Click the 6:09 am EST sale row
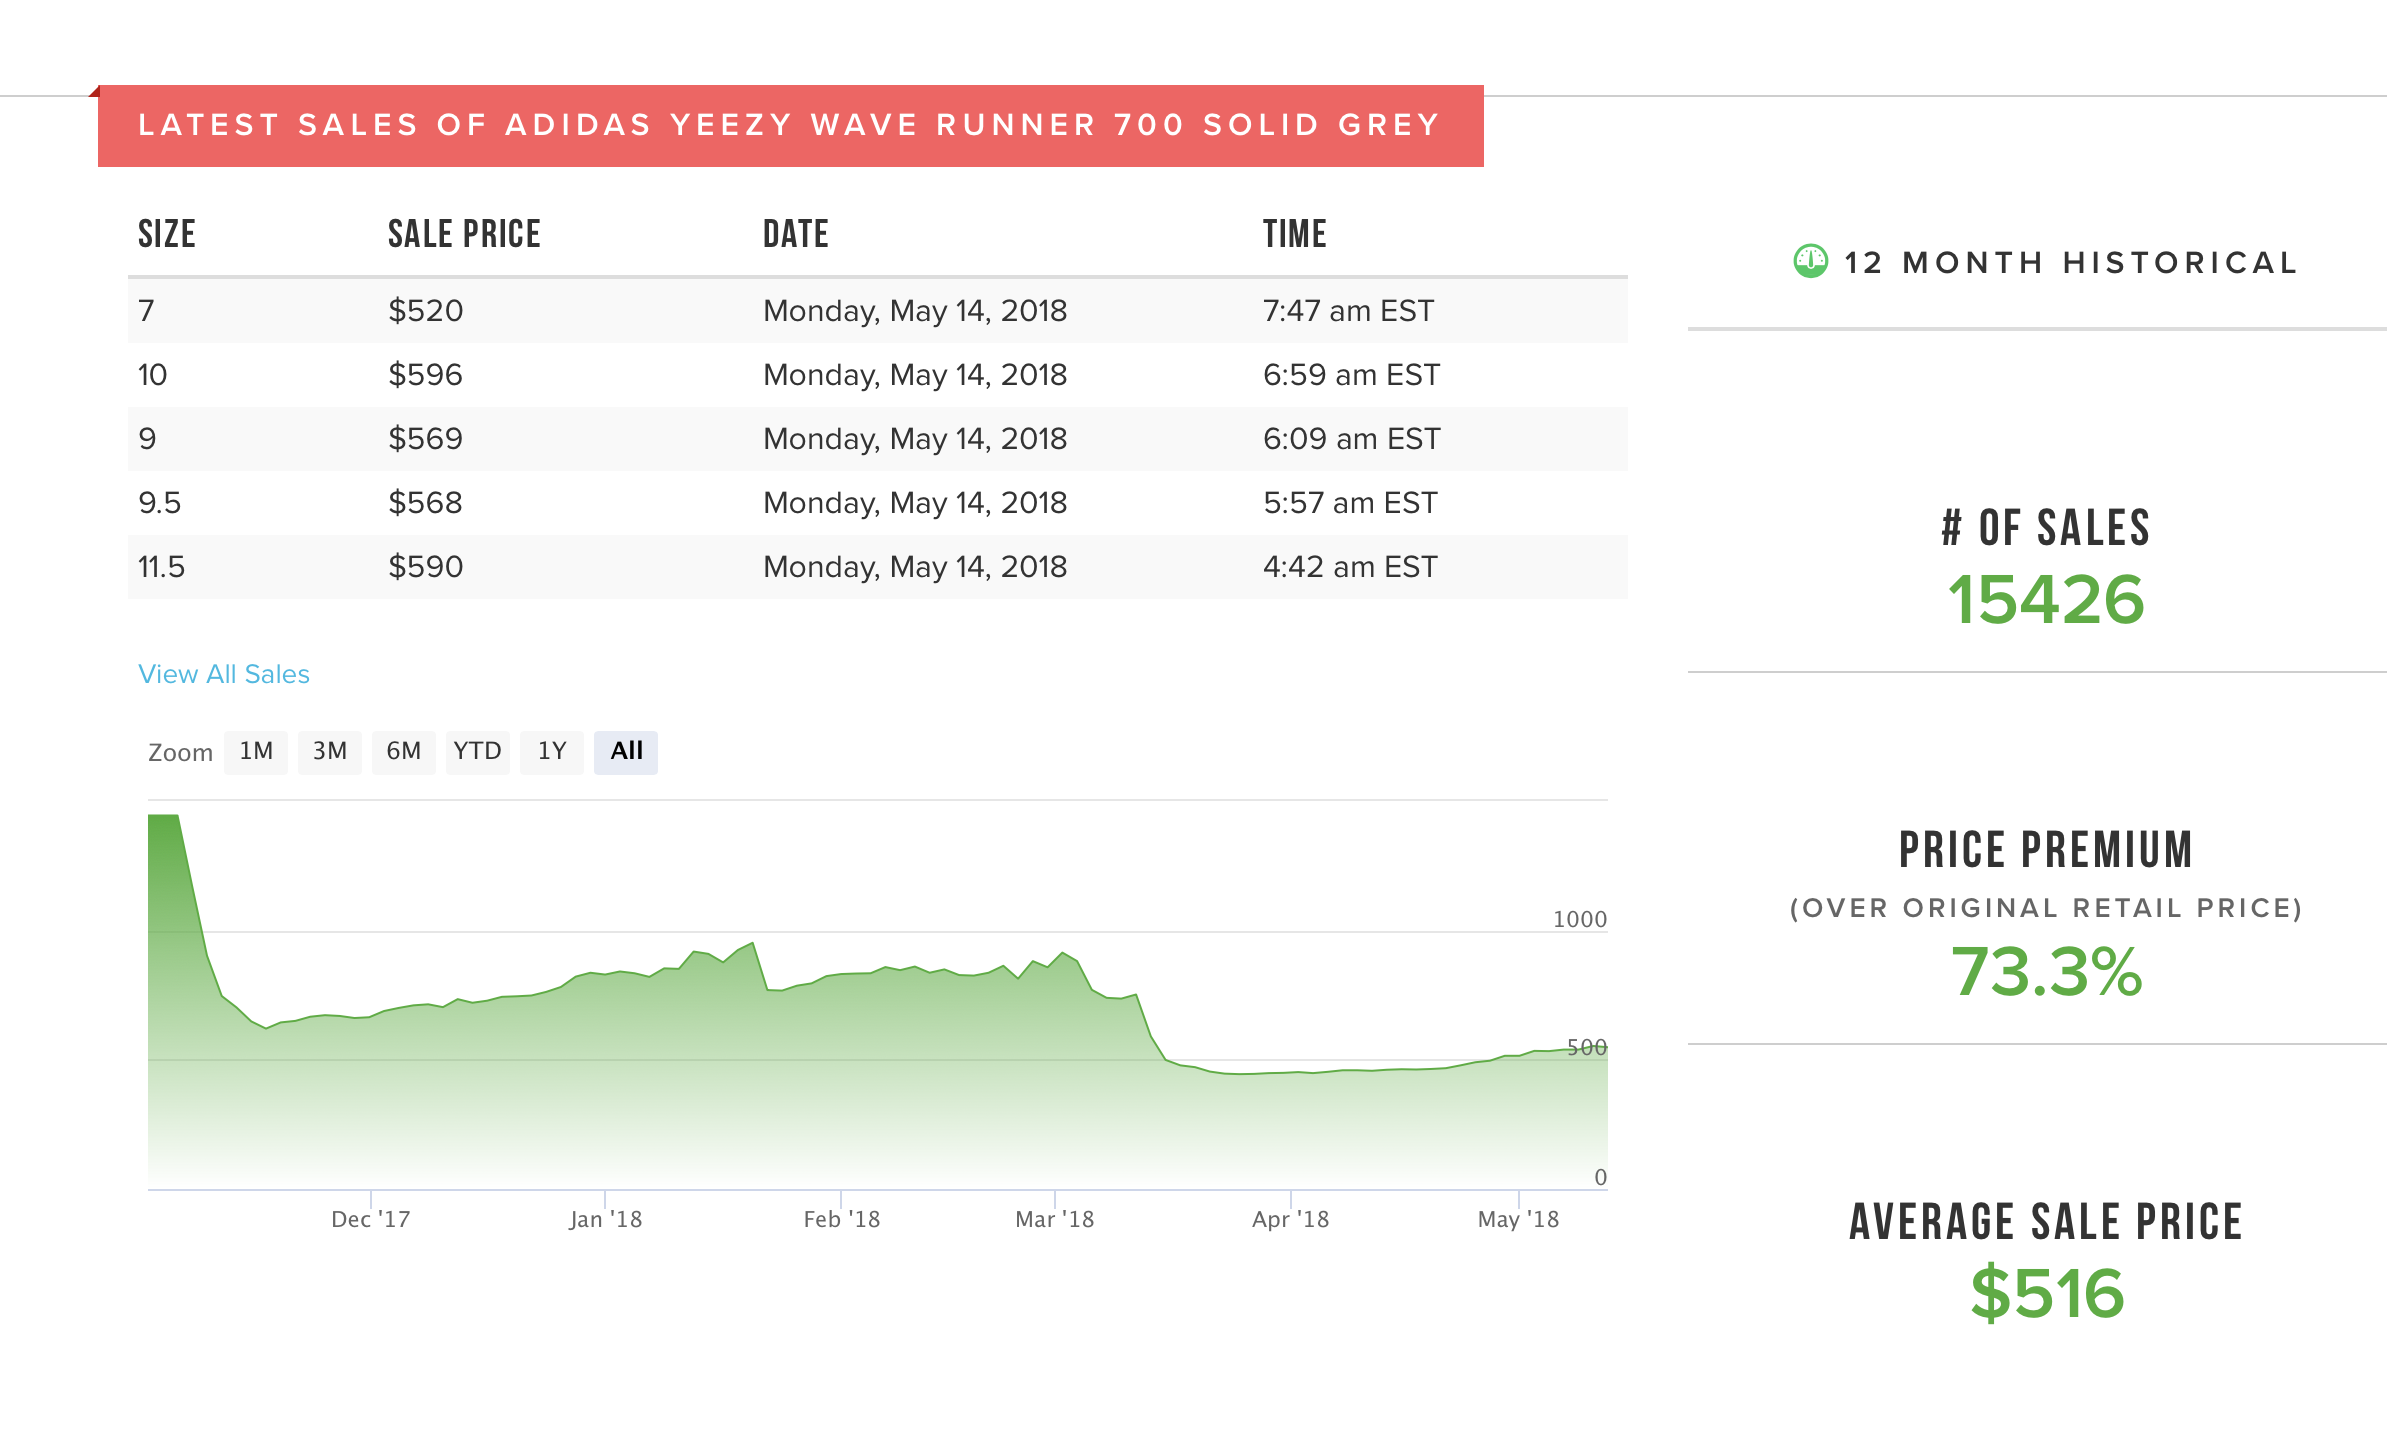The height and width of the screenshot is (1432, 2387). point(1350,439)
